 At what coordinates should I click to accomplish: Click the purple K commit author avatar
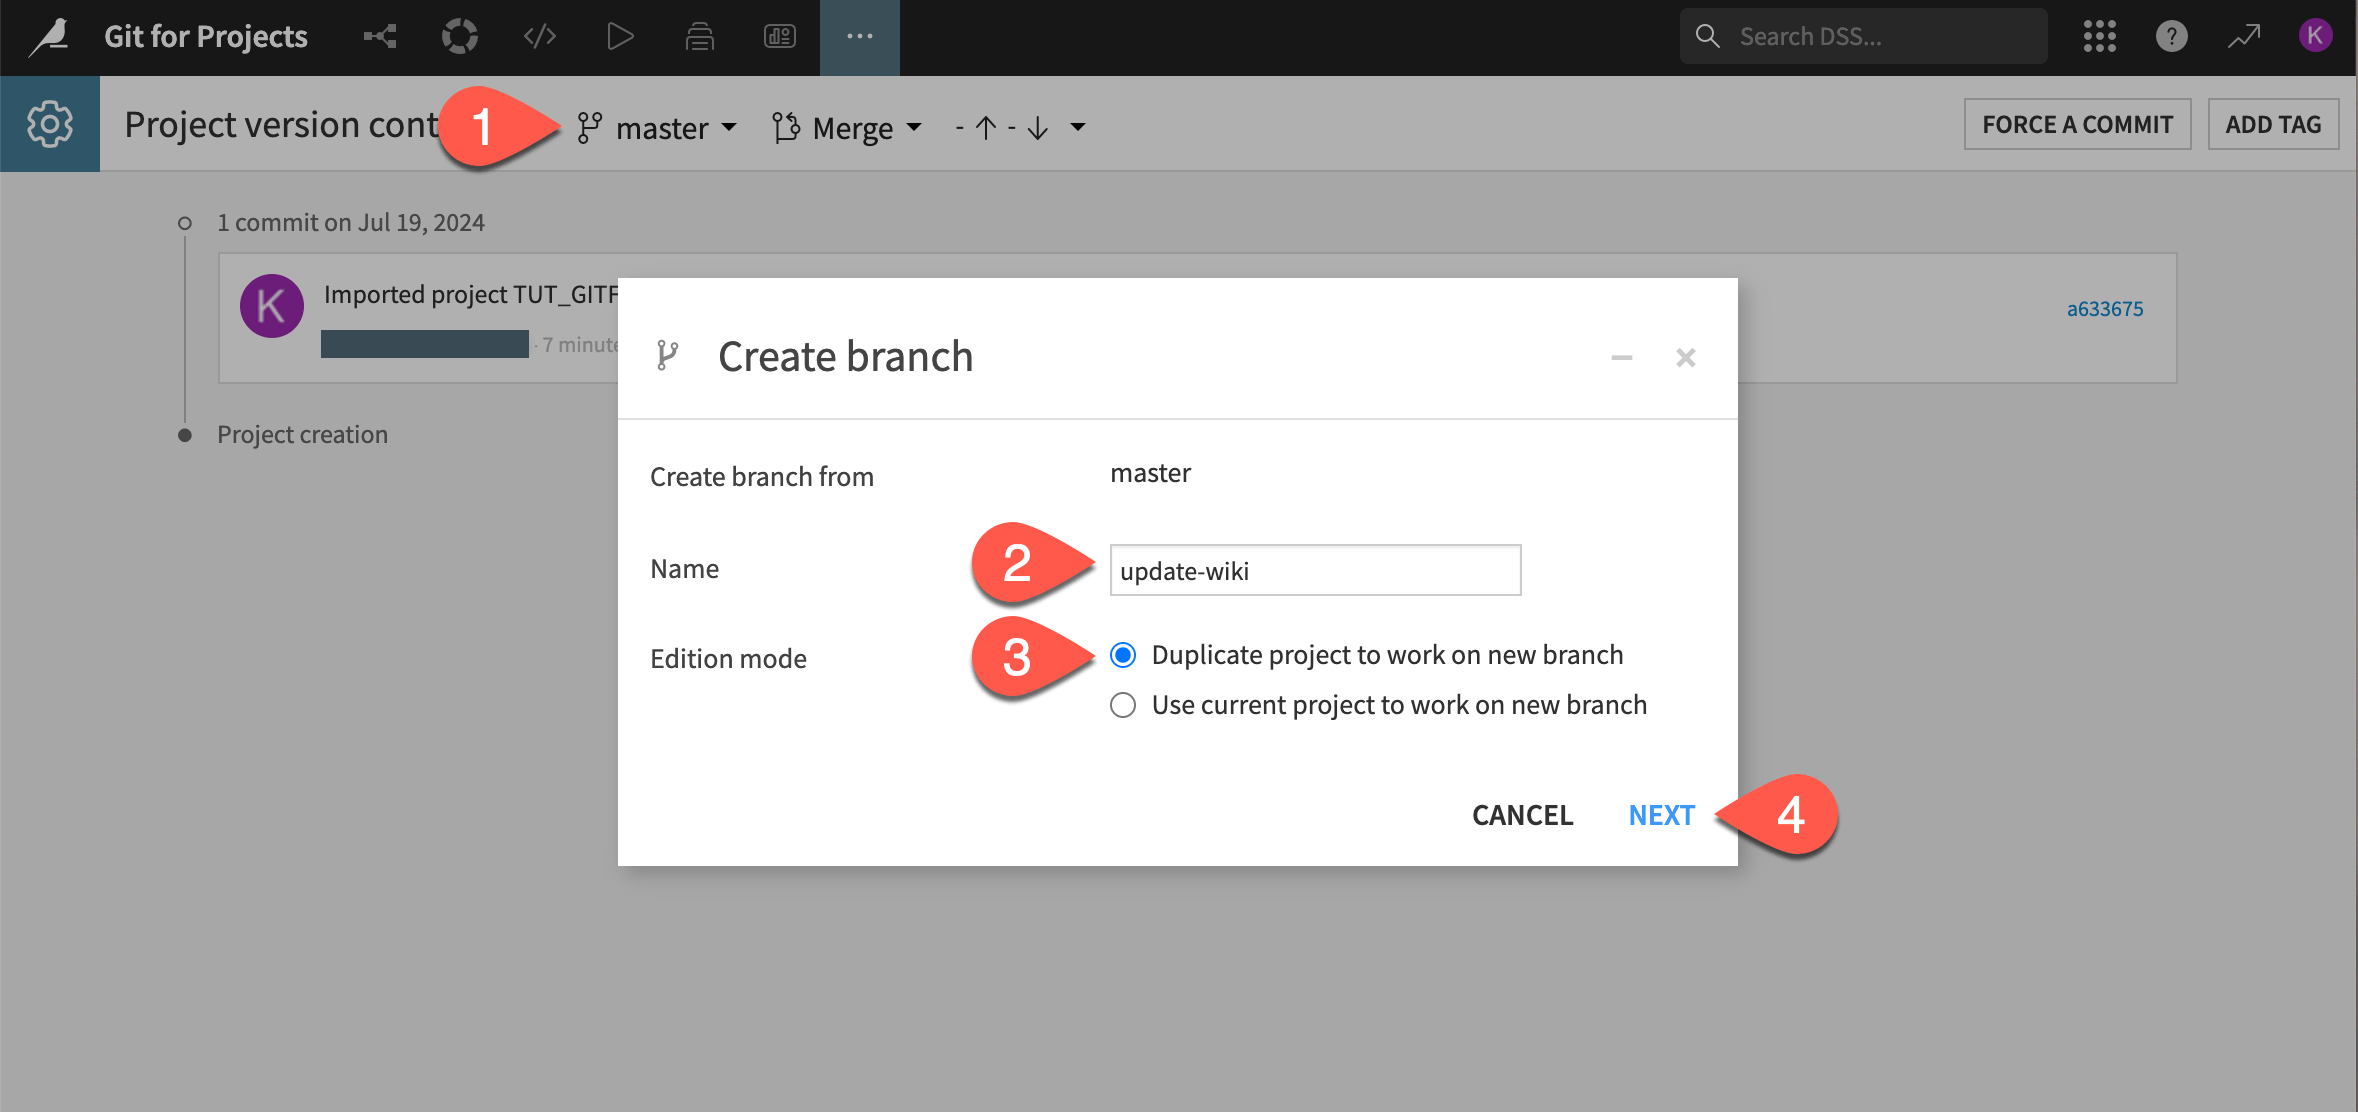point(271,305)
